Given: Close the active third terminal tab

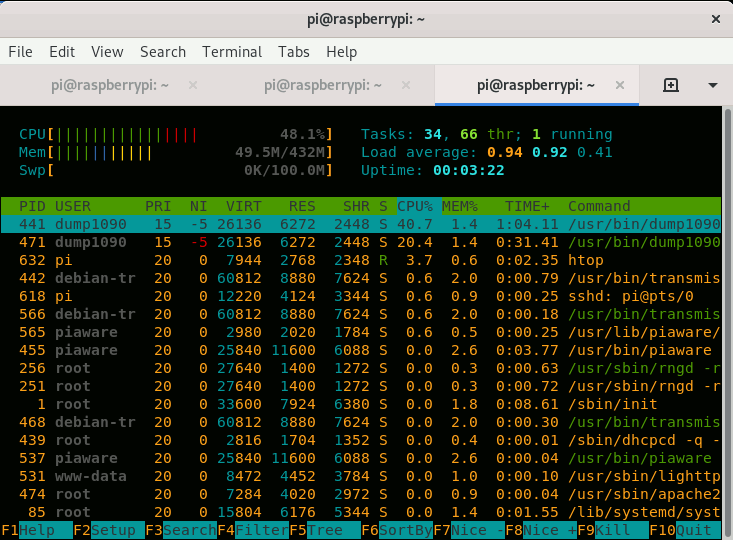Looking at the screenshot, I should [x=619, y=85].
